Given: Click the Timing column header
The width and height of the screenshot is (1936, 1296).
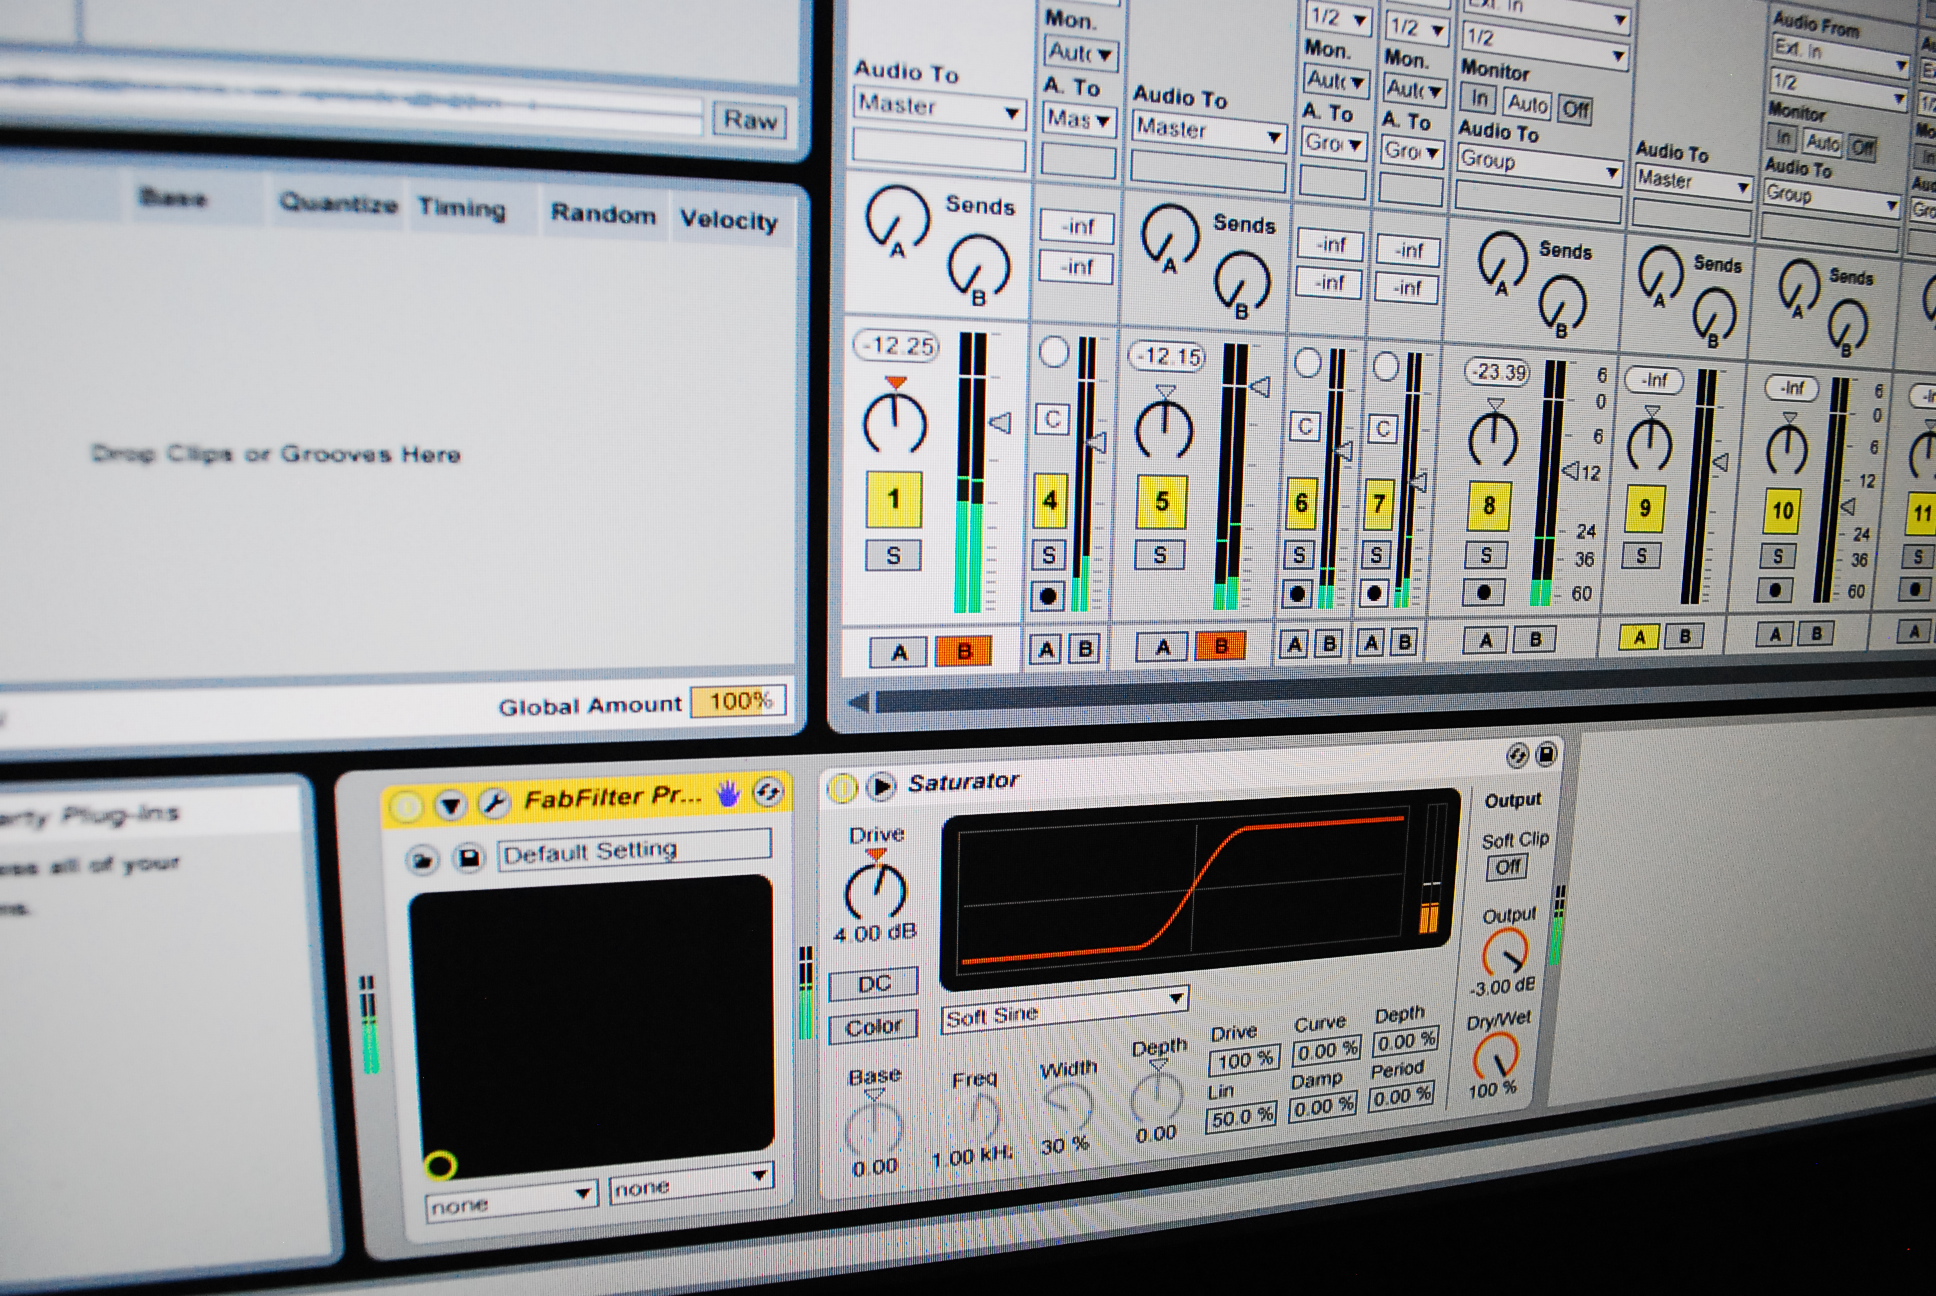Looking at the screenshot, I should [462, 208].
